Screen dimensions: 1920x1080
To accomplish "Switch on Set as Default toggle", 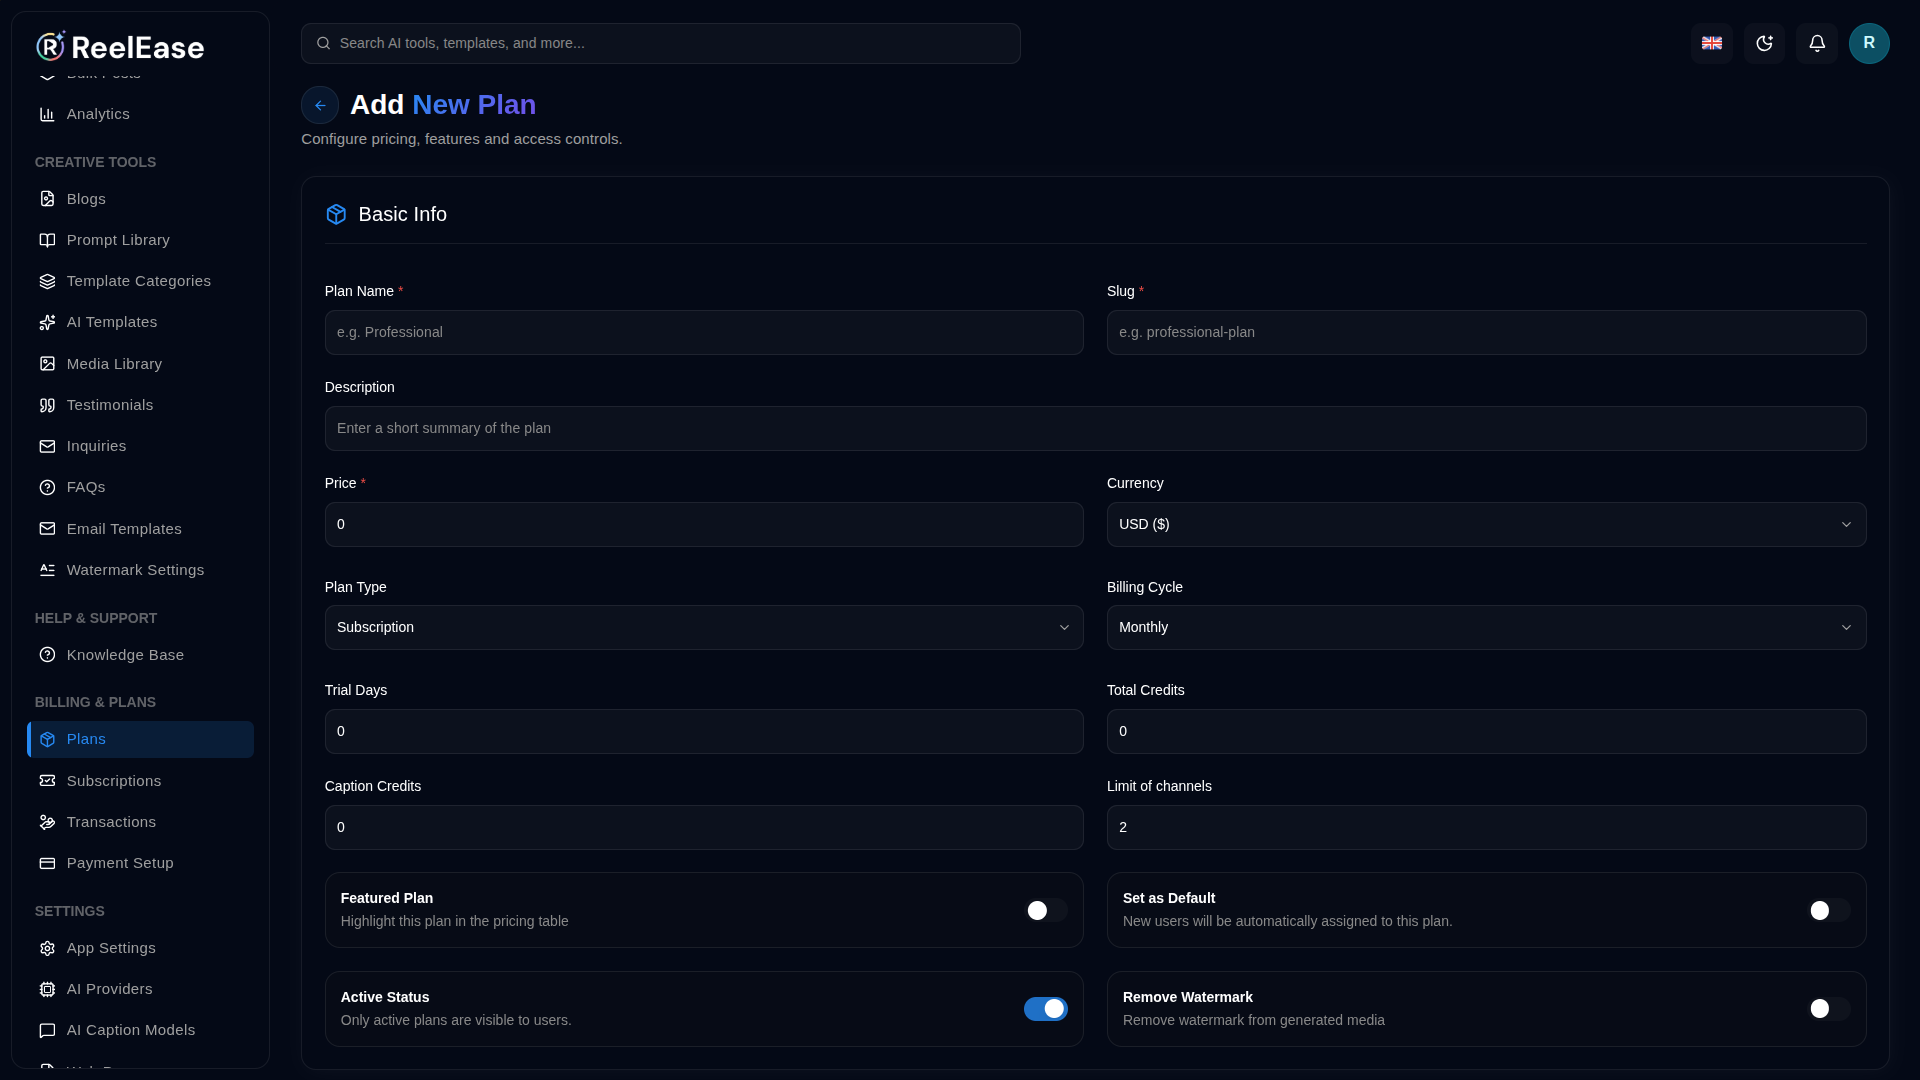I will pyautogui.click(x=1829, y=910).
